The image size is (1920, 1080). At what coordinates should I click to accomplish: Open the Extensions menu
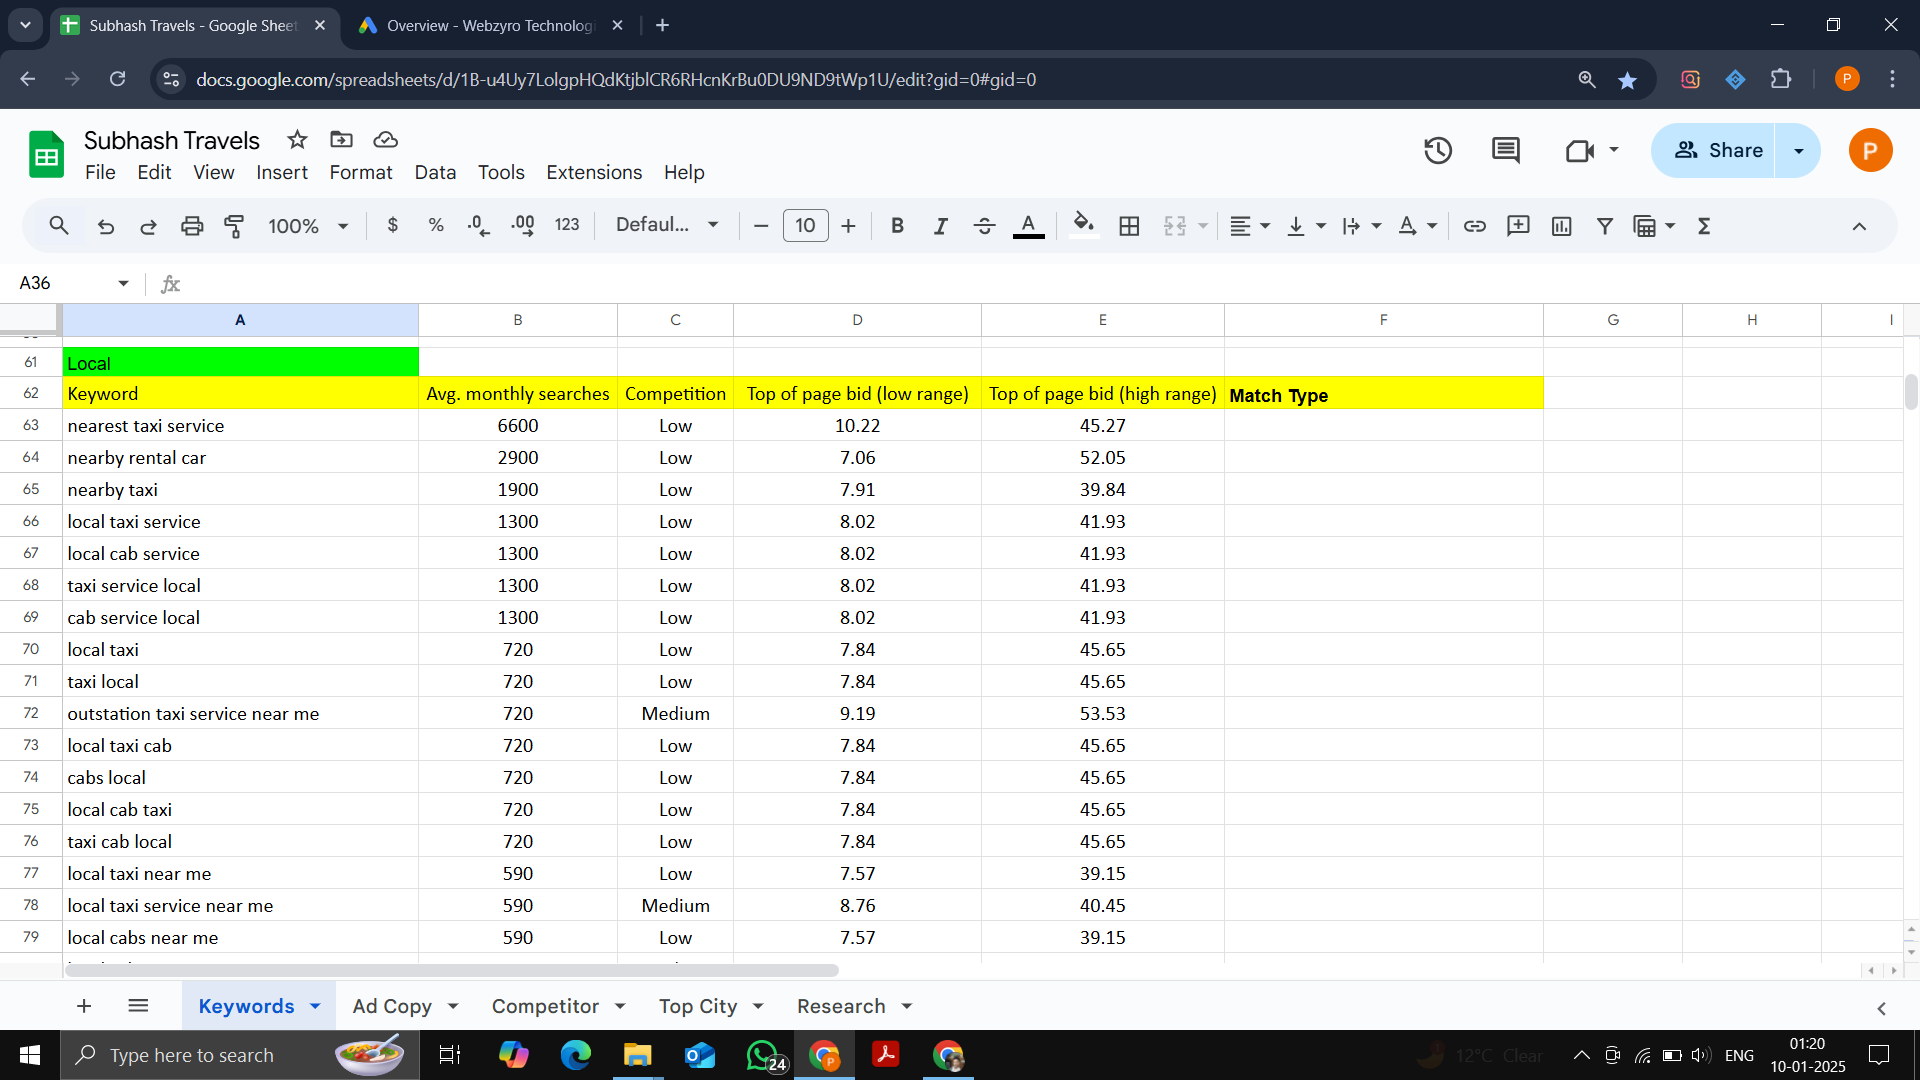pos(594,173)
